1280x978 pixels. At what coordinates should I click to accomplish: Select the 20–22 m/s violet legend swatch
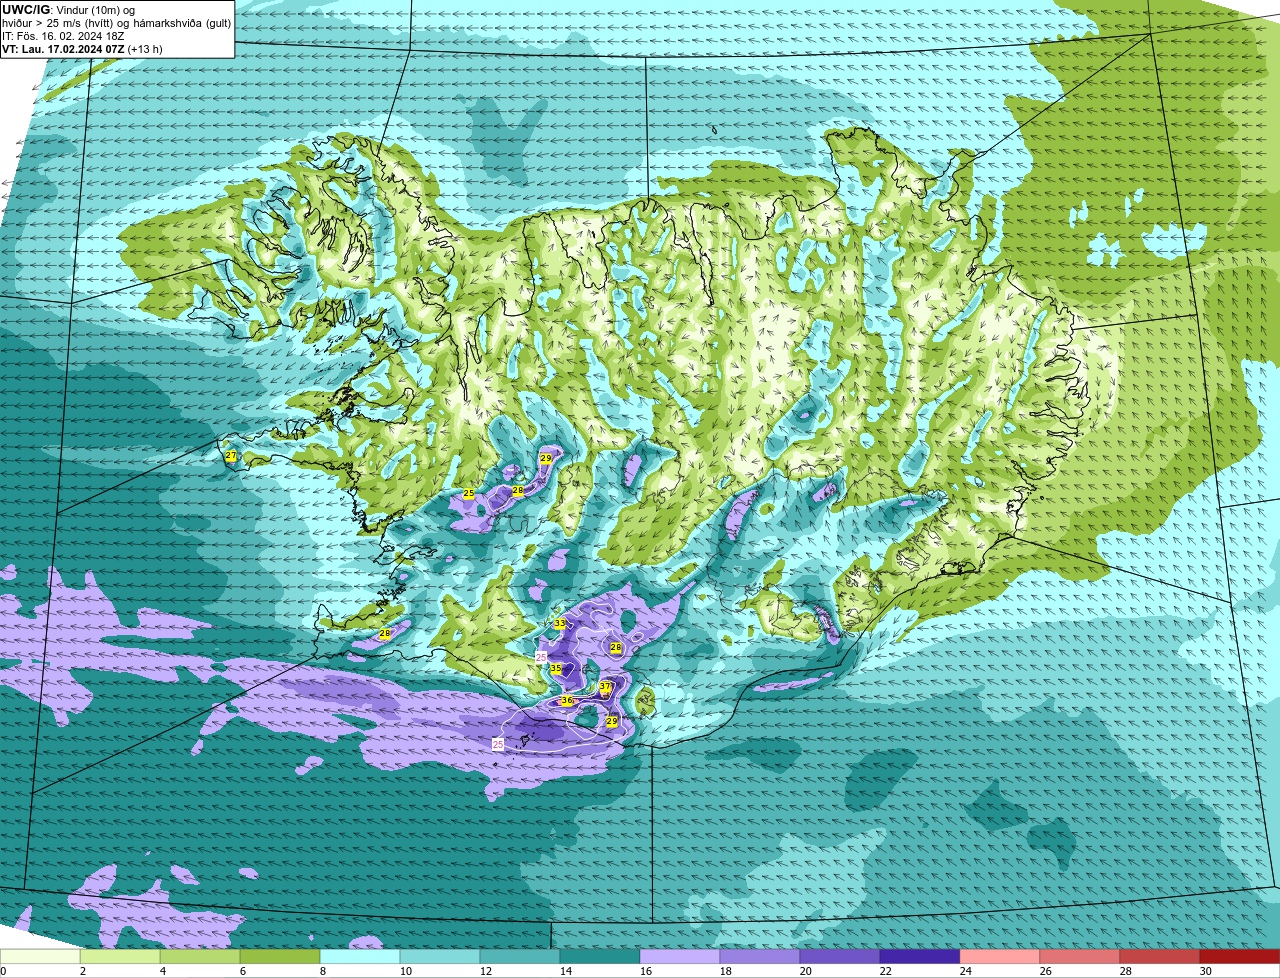point(840,956)
